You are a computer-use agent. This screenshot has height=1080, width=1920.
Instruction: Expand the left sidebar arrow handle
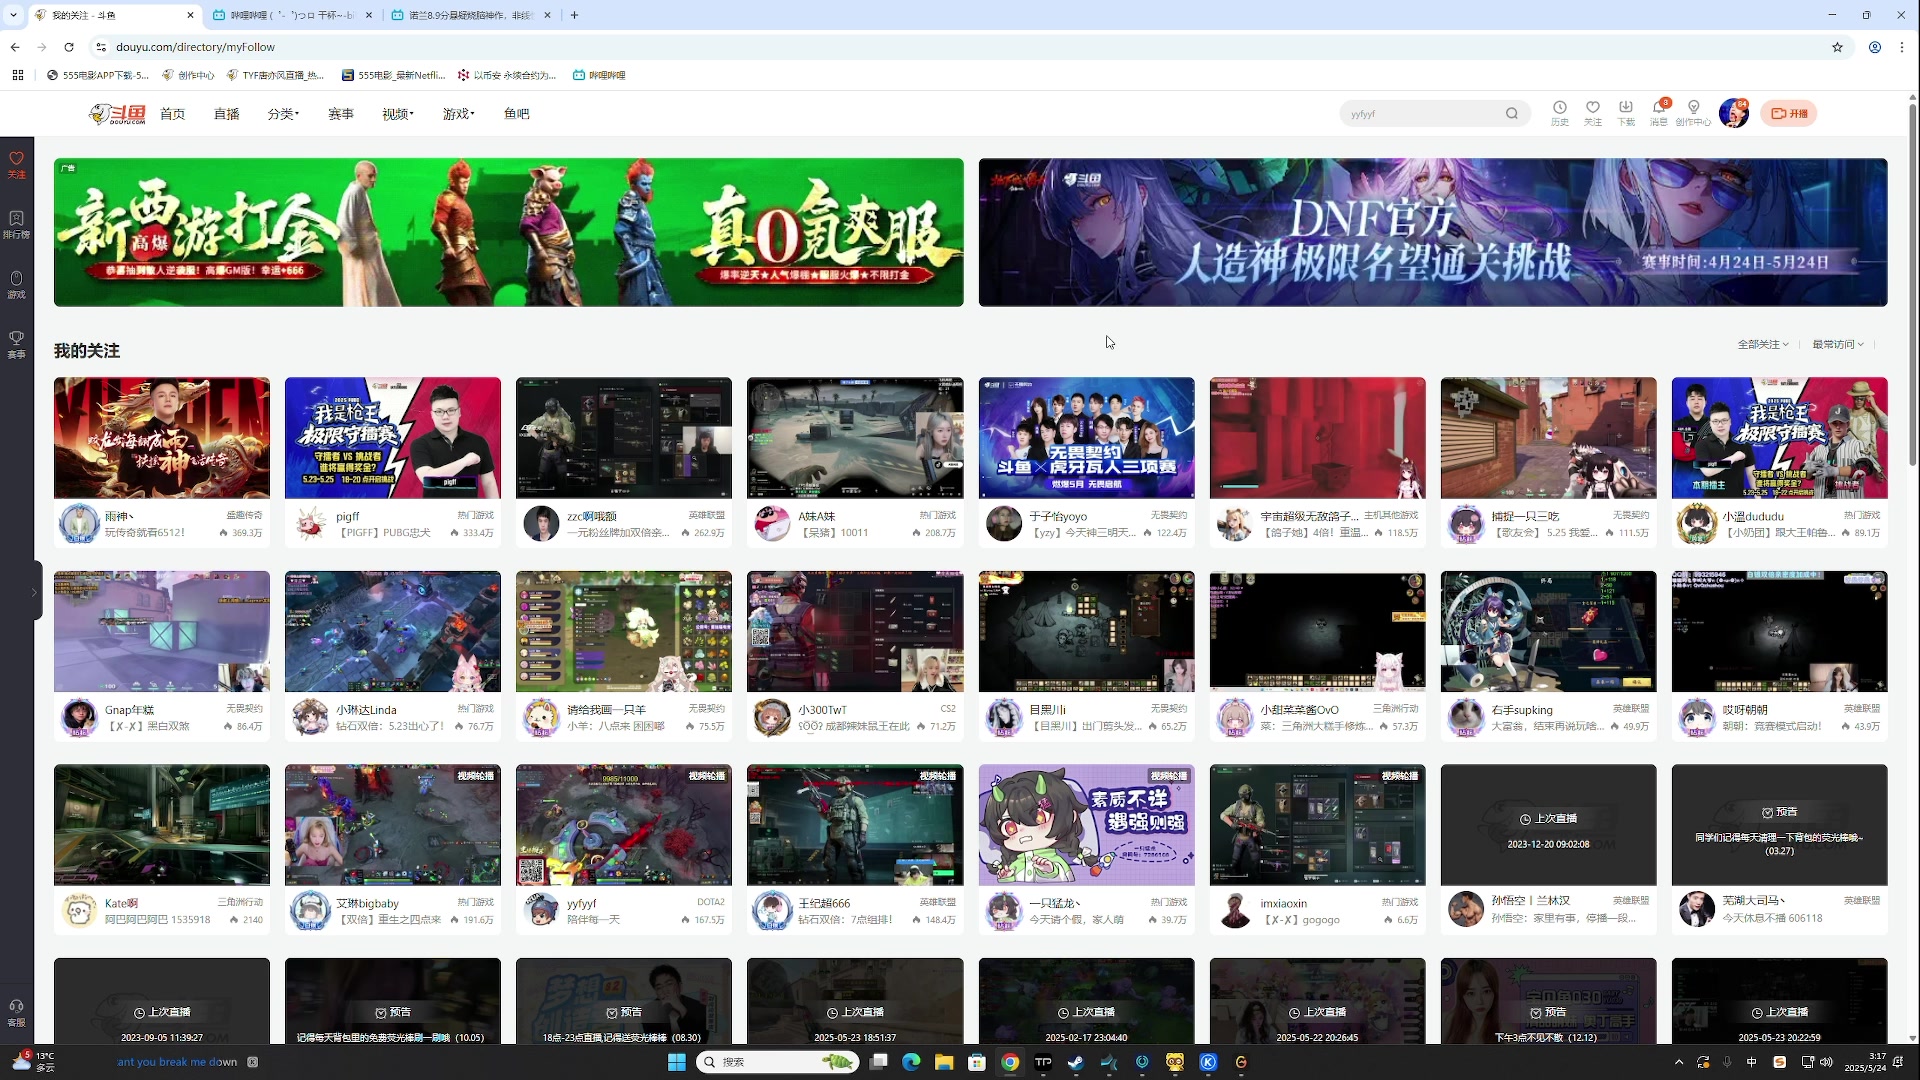point(34,592)
